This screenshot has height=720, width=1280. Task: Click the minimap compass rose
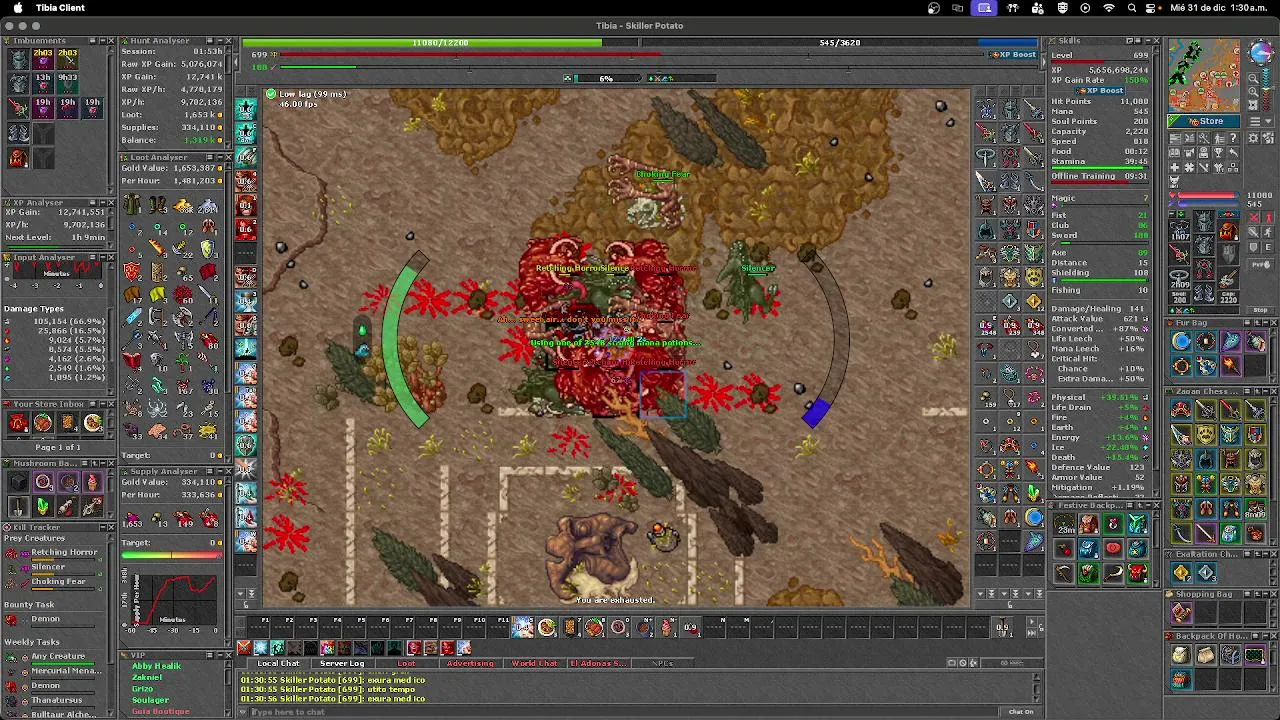tap(1260, 53)
